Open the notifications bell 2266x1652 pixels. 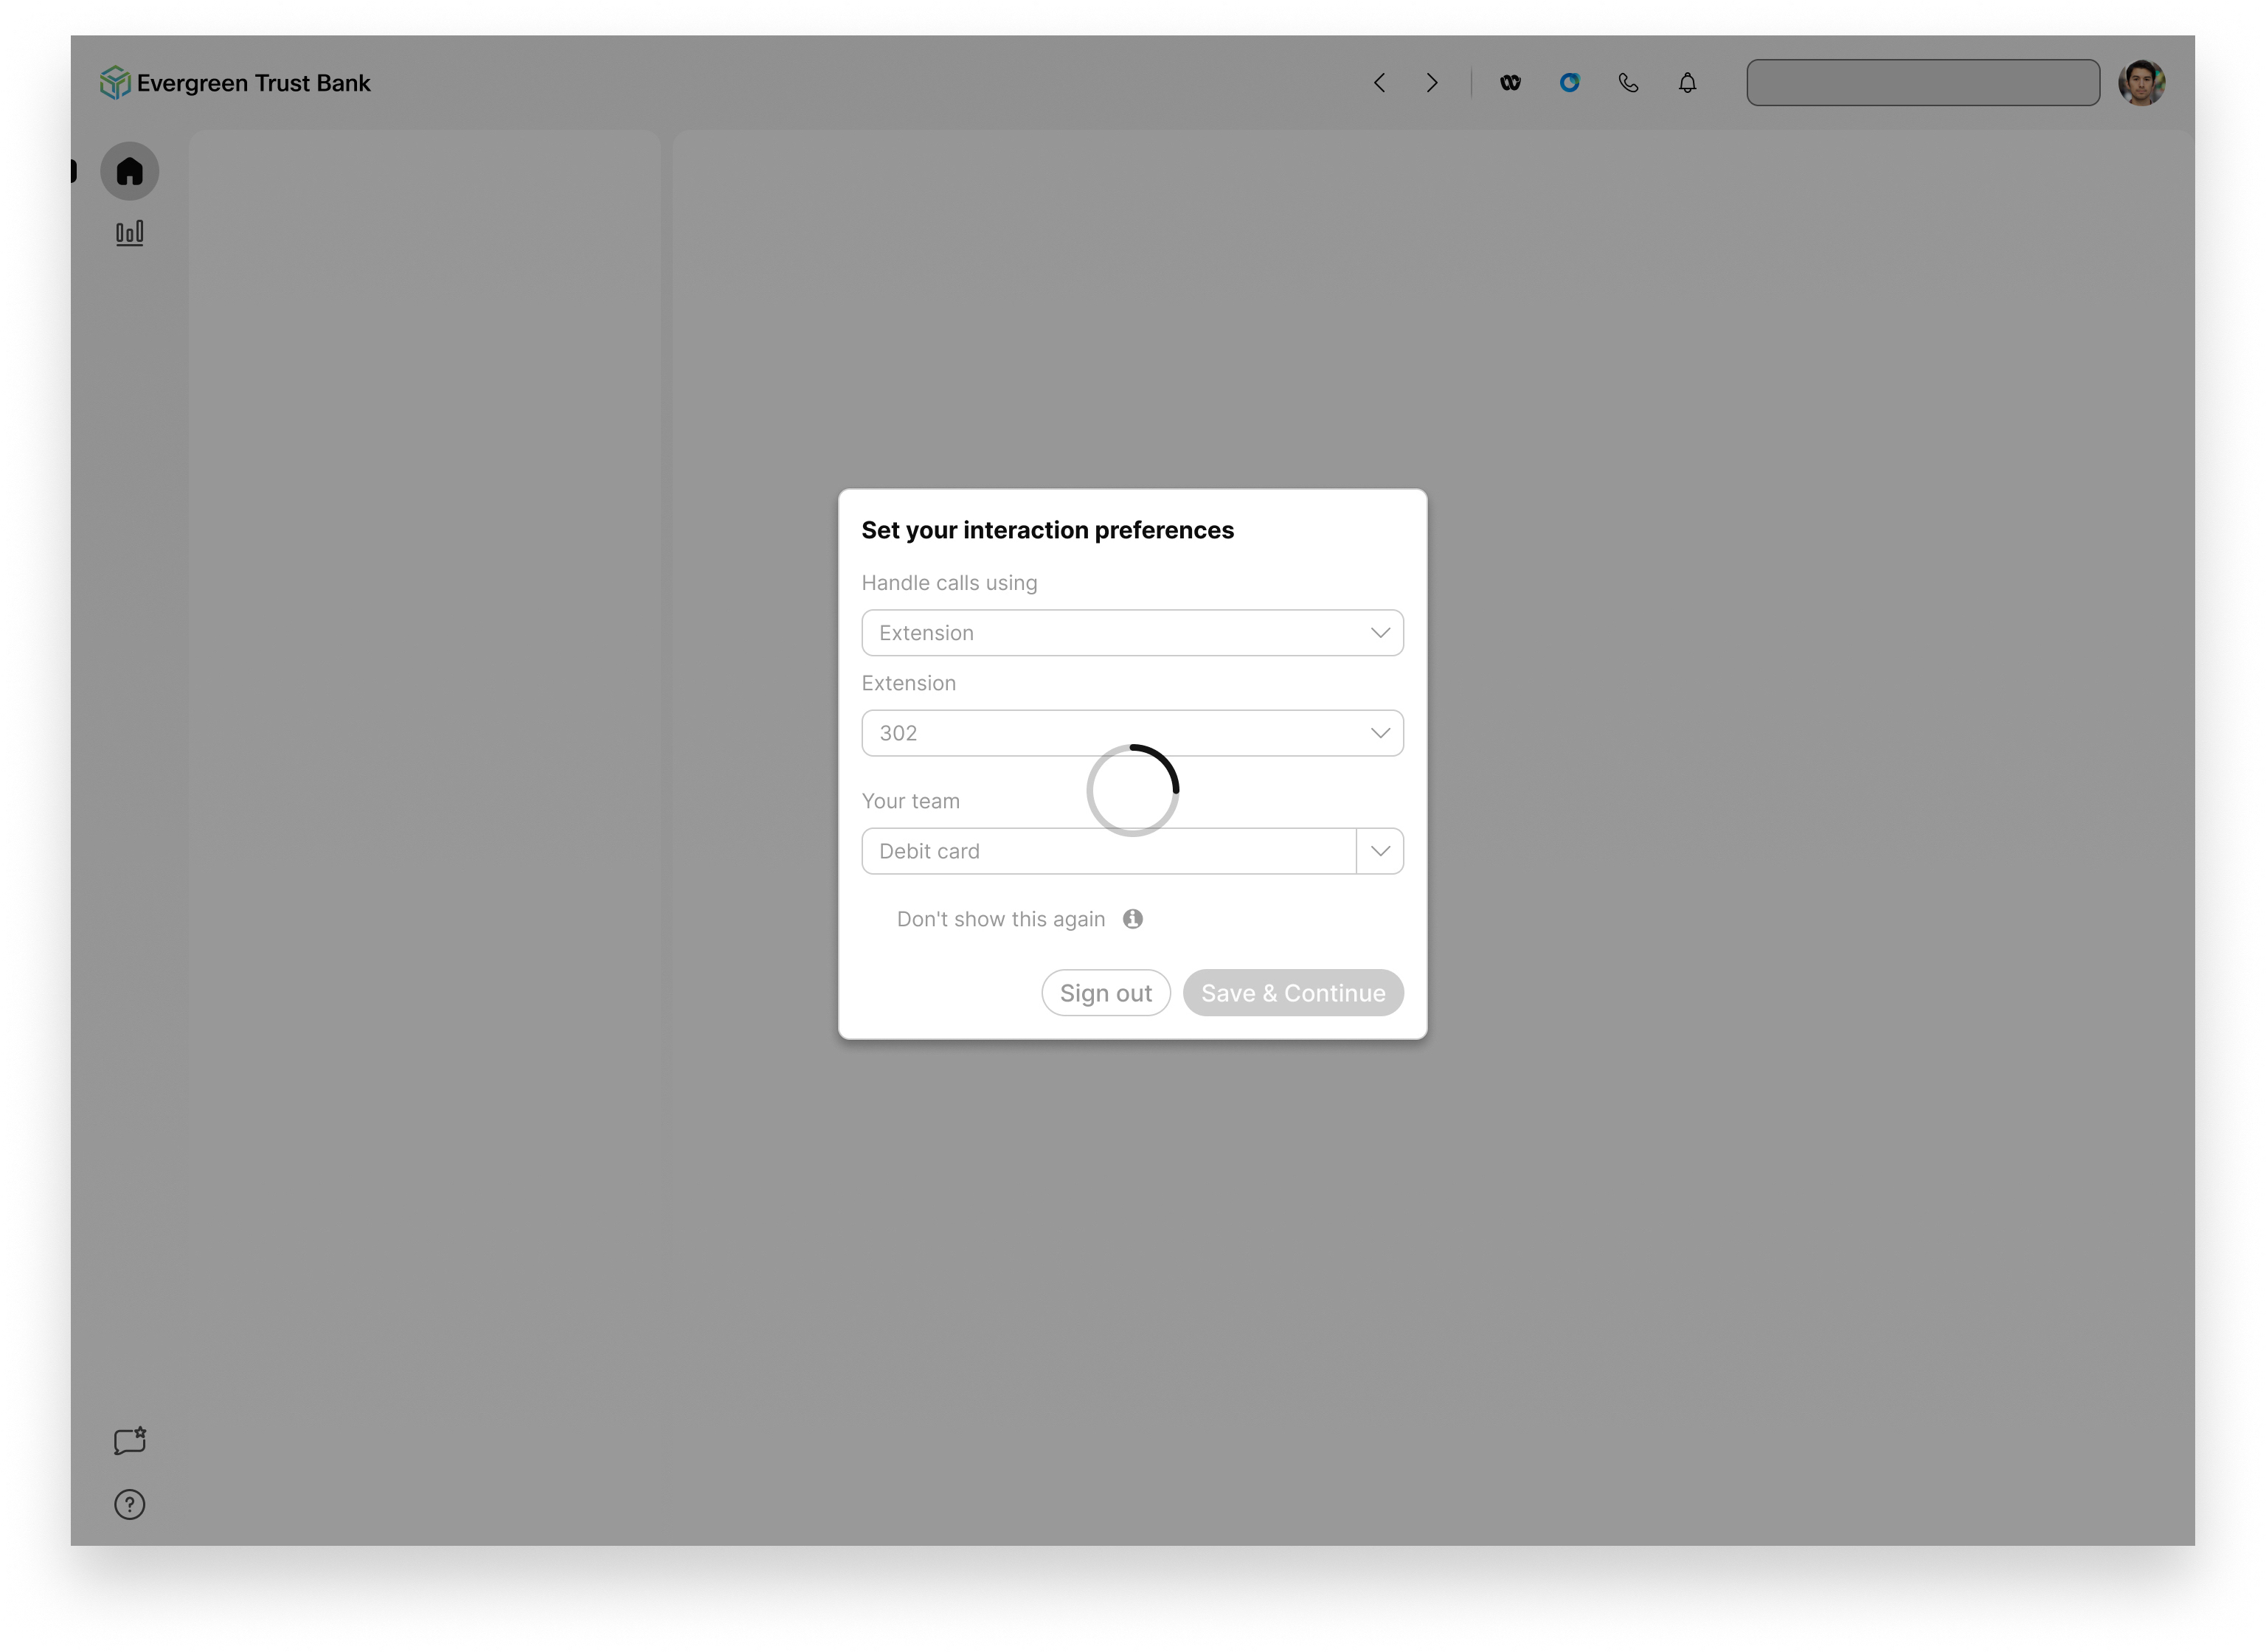(1687, 83)
